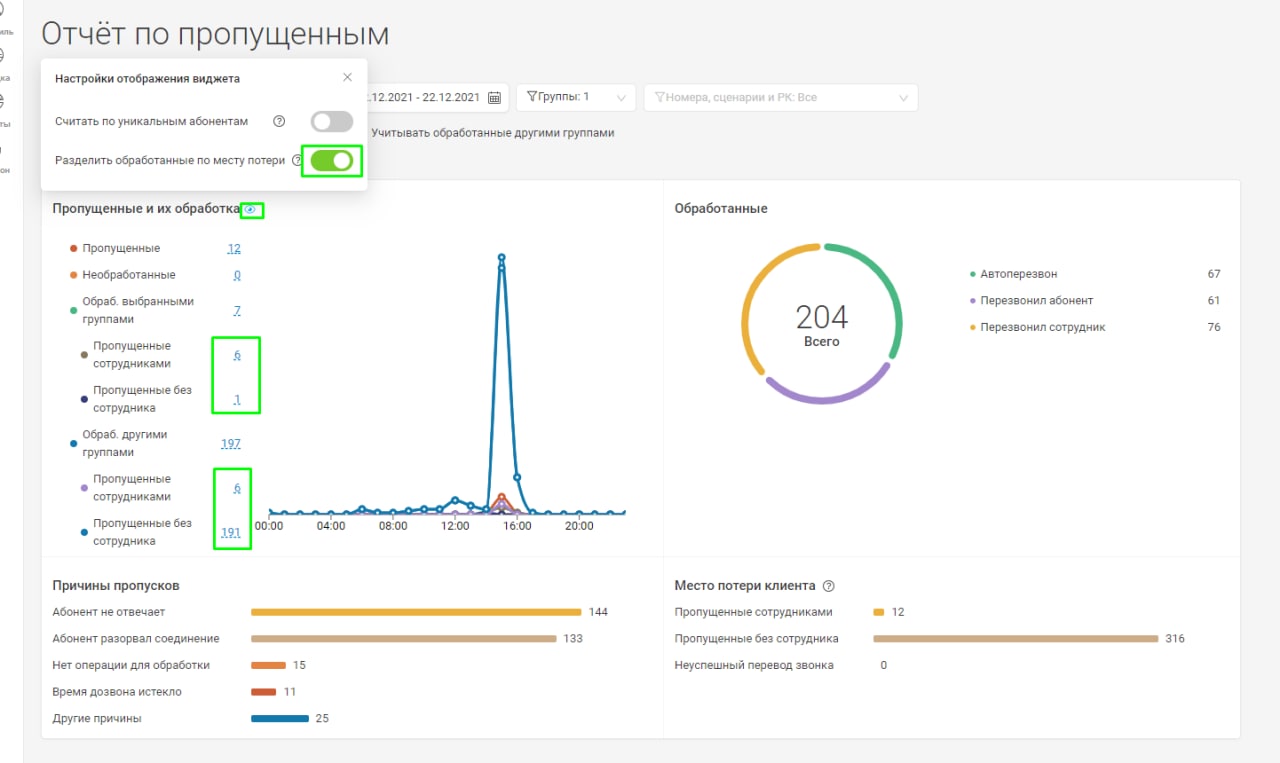Click the tall blue peak point in line chart
The image size is (1280, 763).
[501, 258]
